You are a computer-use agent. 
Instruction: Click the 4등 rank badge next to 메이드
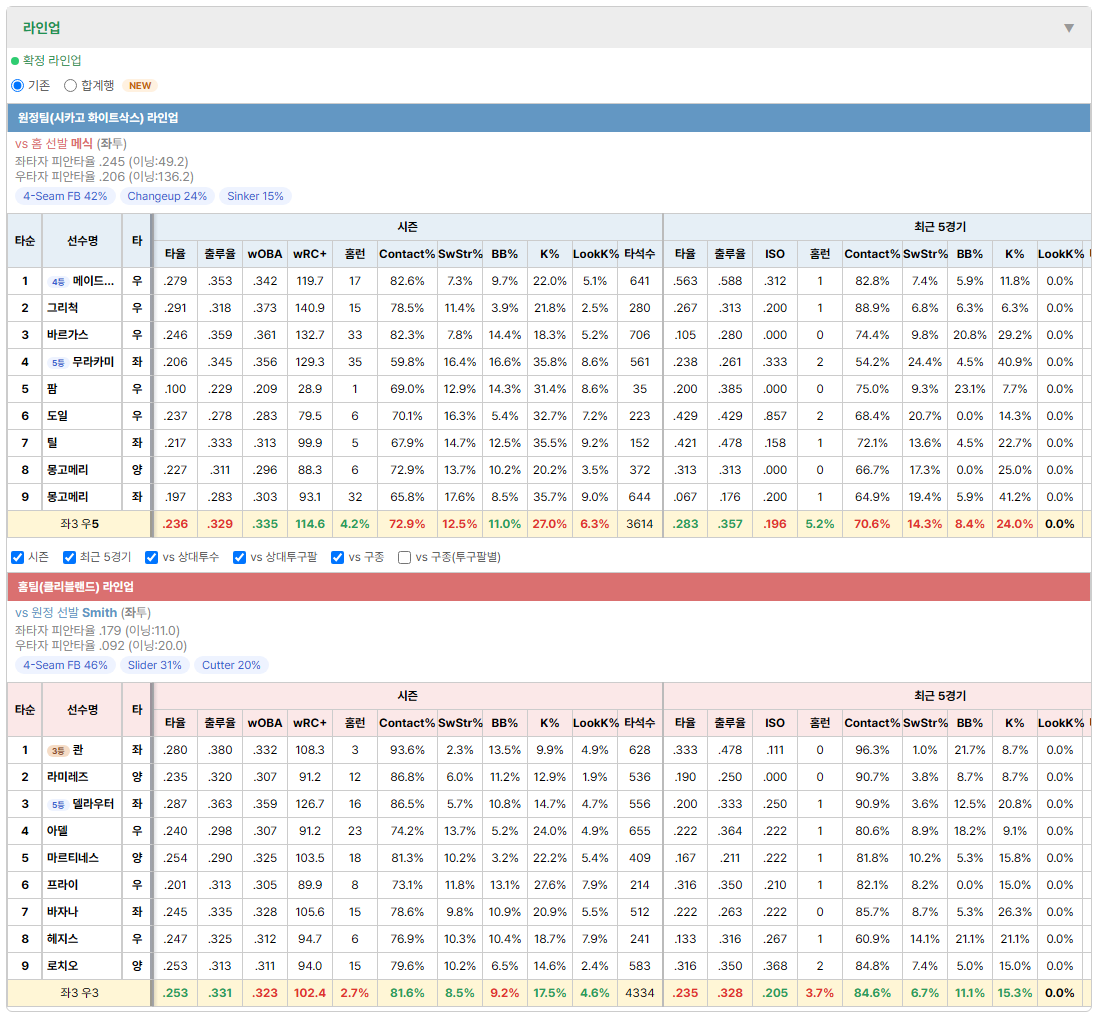click(x=58, y=281)
